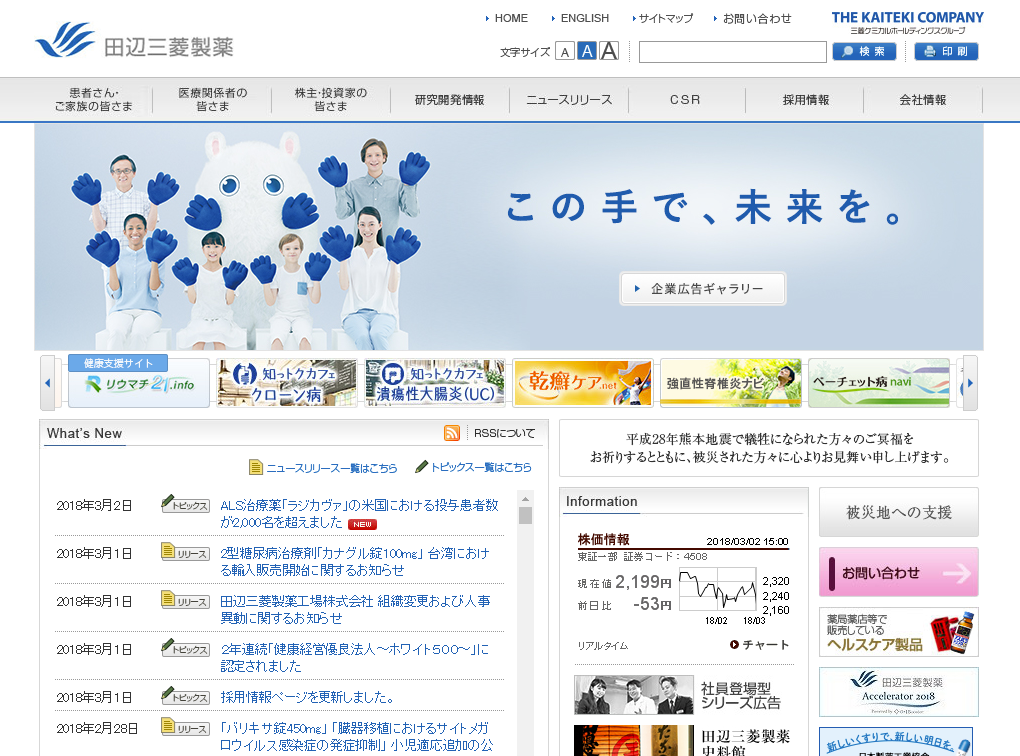
Task: Open 被災地への支援 button
Action: [898, 512]
